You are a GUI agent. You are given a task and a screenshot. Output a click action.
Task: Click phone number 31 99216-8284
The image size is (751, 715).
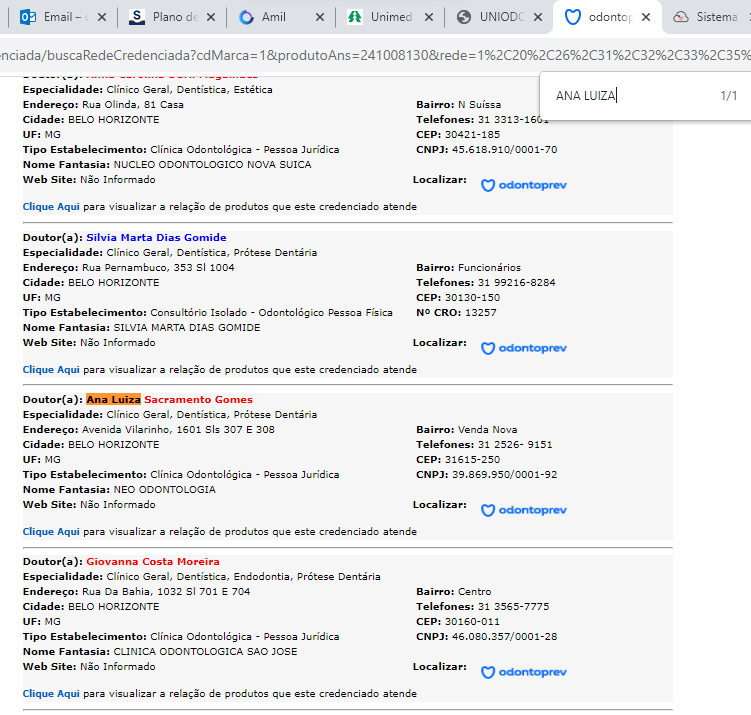click(516, 283)
